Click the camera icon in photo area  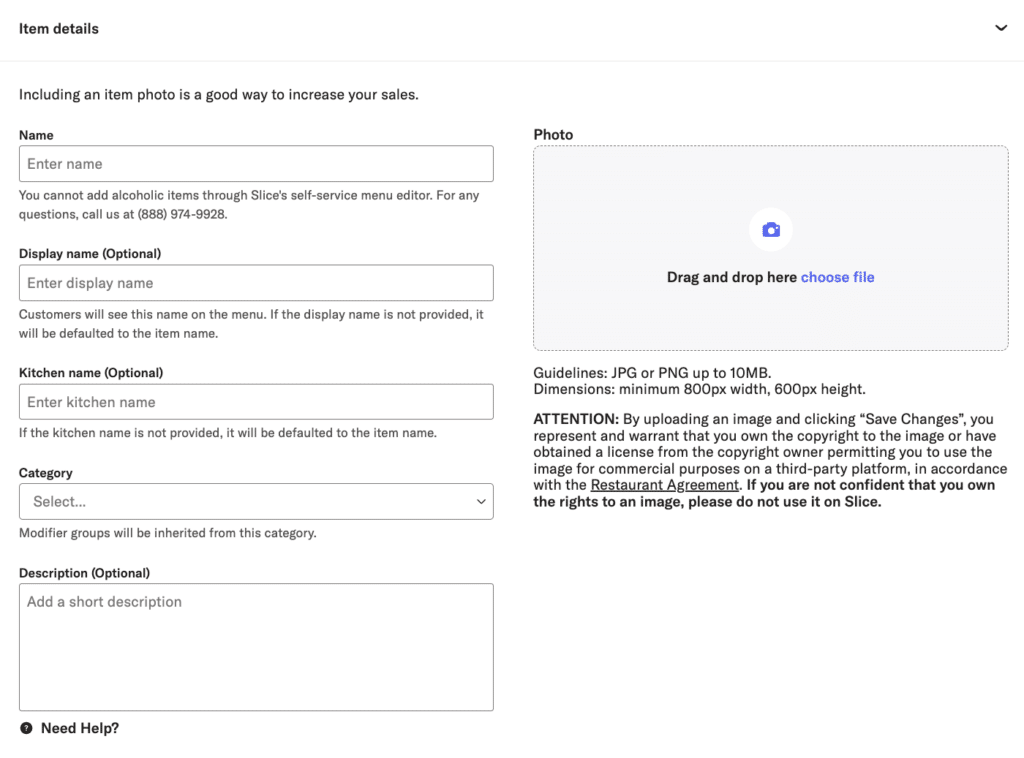pyautogui.click(x=770, y=230)
